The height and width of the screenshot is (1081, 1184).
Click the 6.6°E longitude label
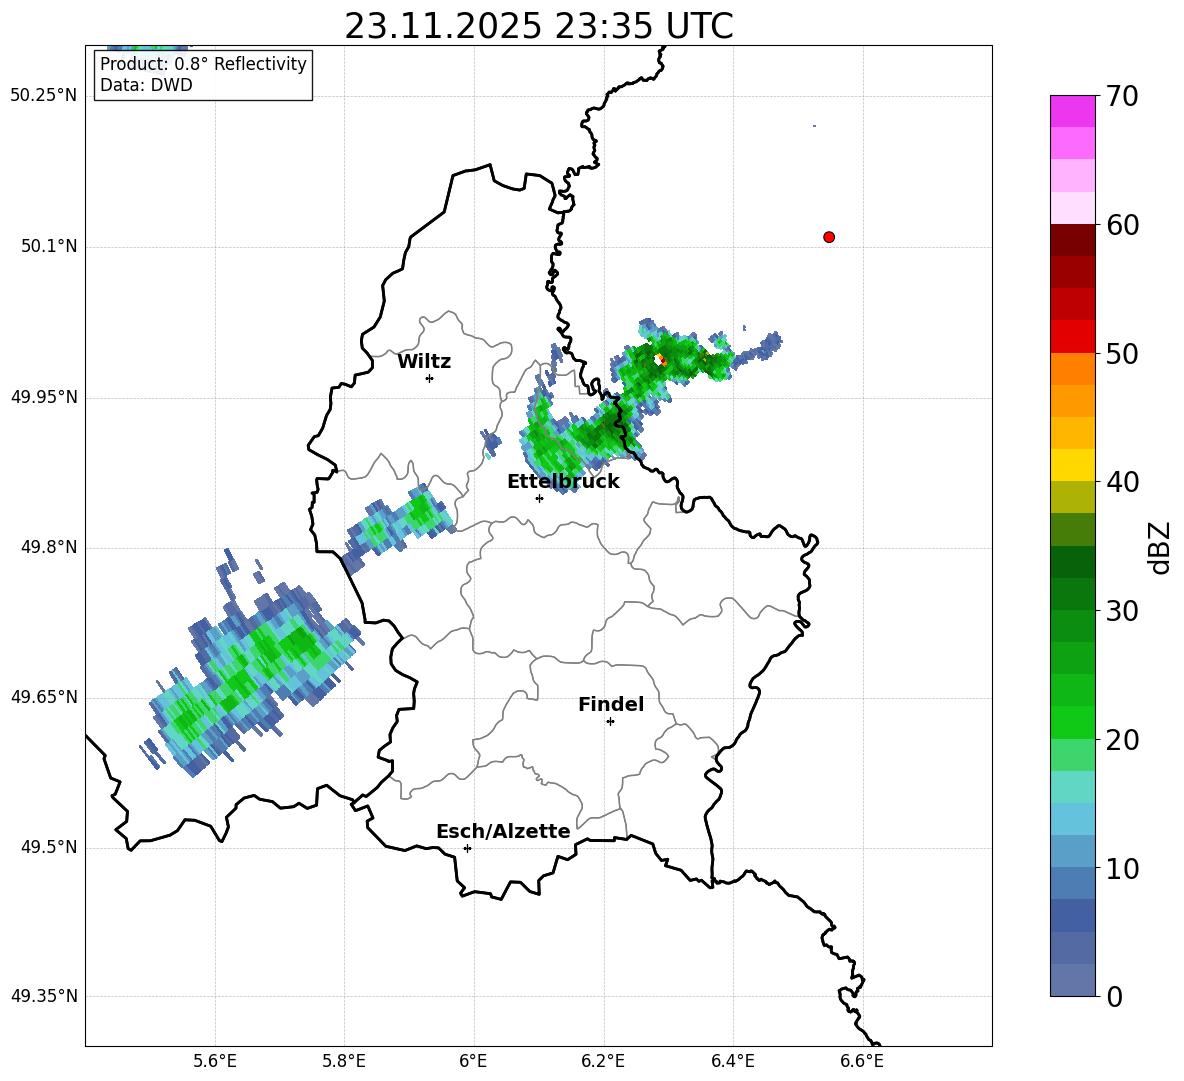point(862,1061)
